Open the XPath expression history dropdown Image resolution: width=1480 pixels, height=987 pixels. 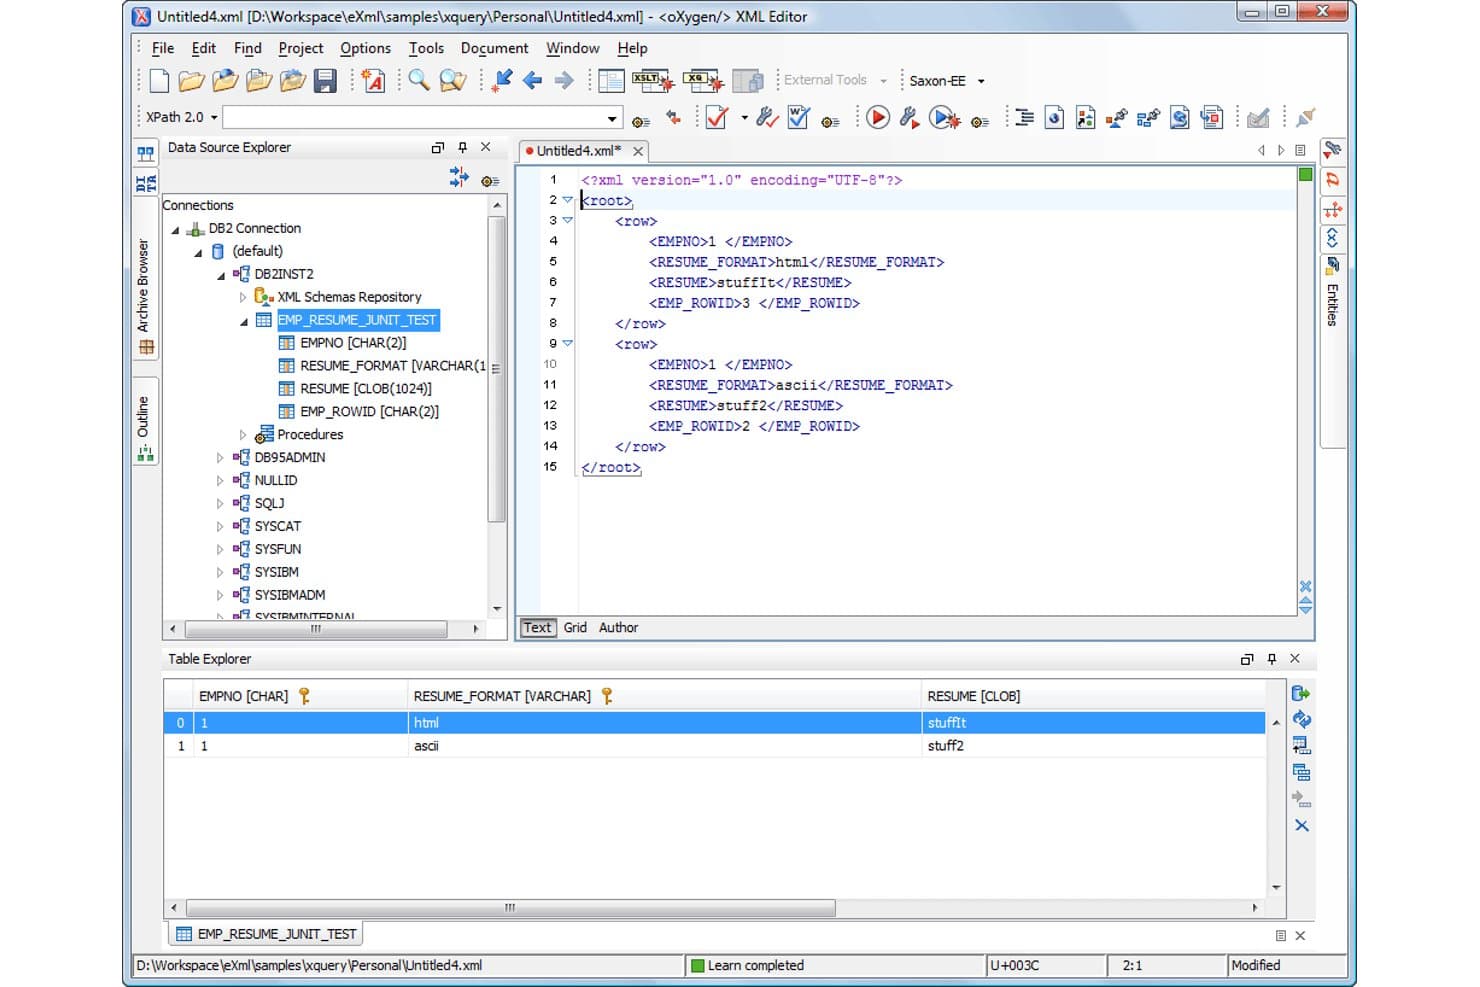[x=612, y=118]
